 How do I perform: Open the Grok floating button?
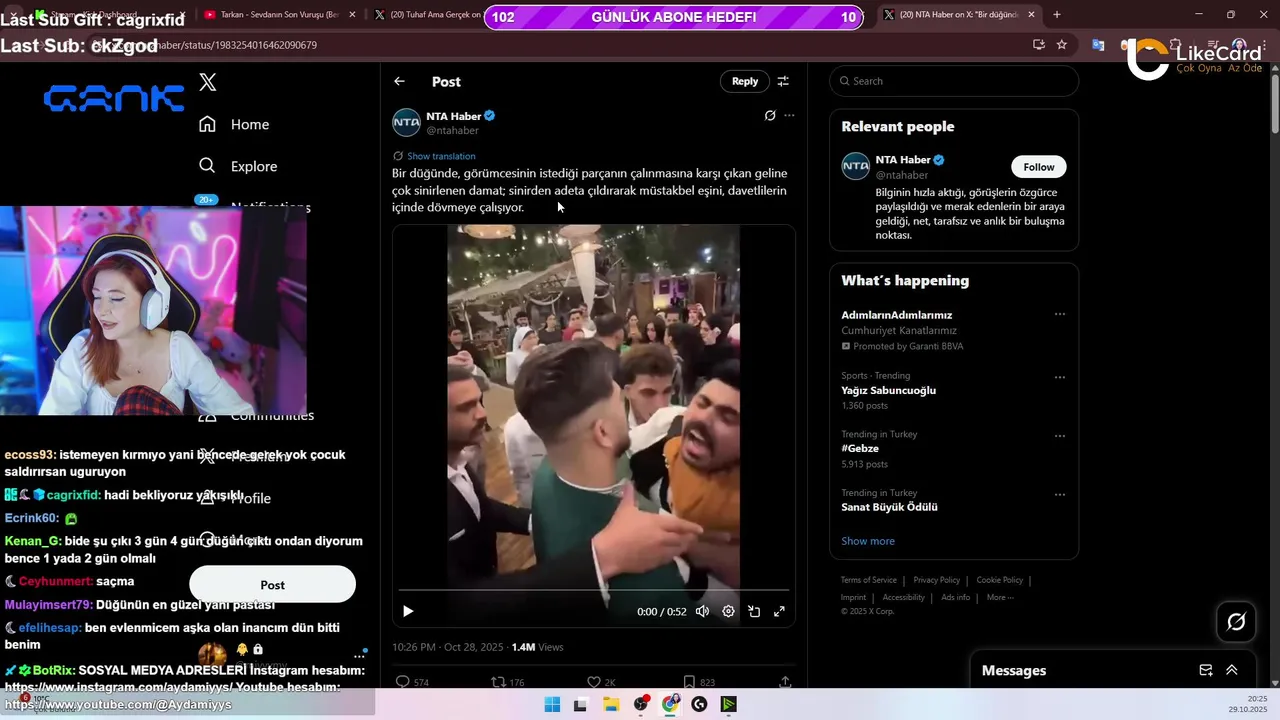point(1236,622)
